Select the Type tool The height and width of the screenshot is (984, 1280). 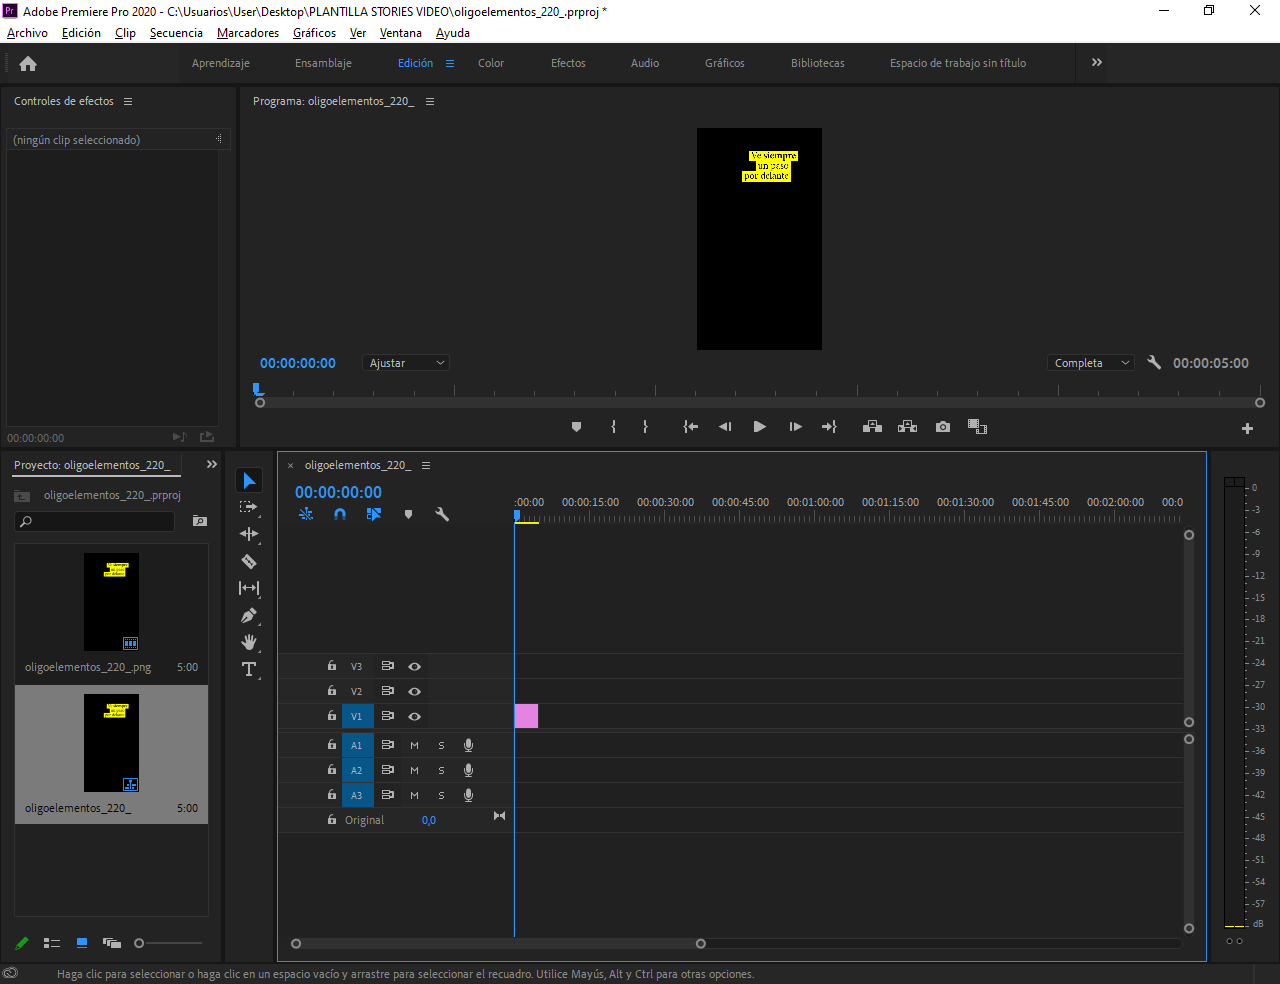tap(249, 669)
